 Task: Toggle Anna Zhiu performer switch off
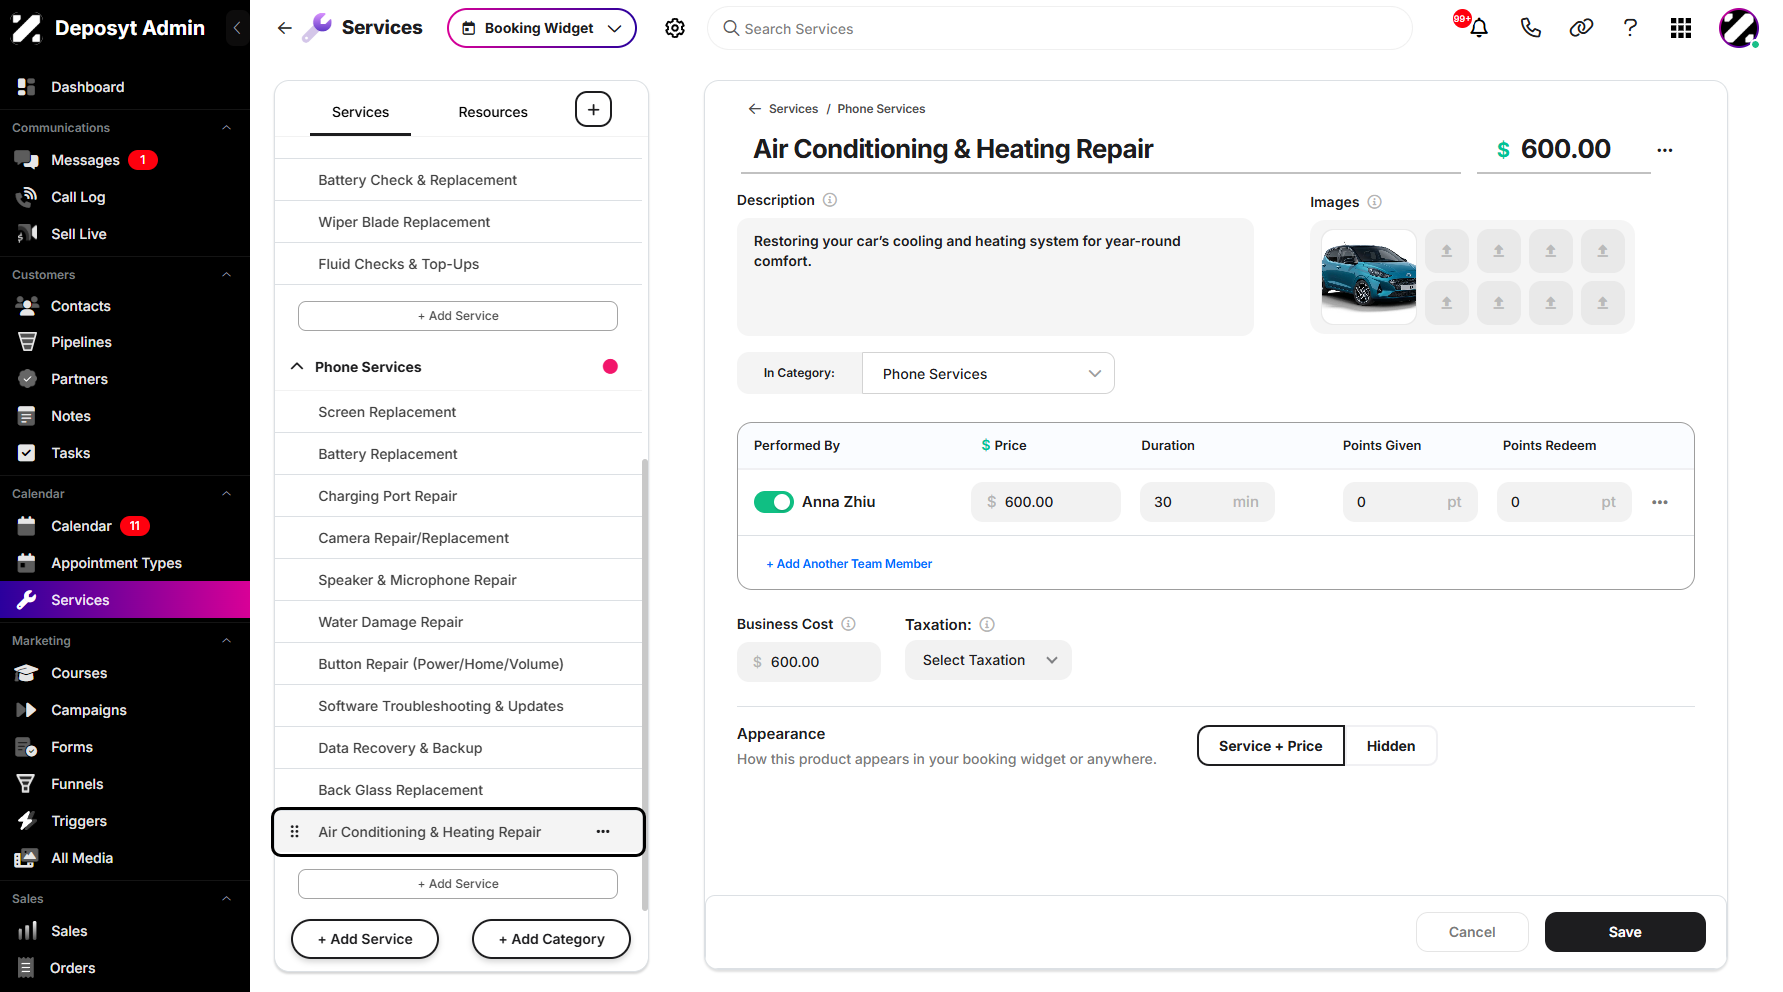774,502
